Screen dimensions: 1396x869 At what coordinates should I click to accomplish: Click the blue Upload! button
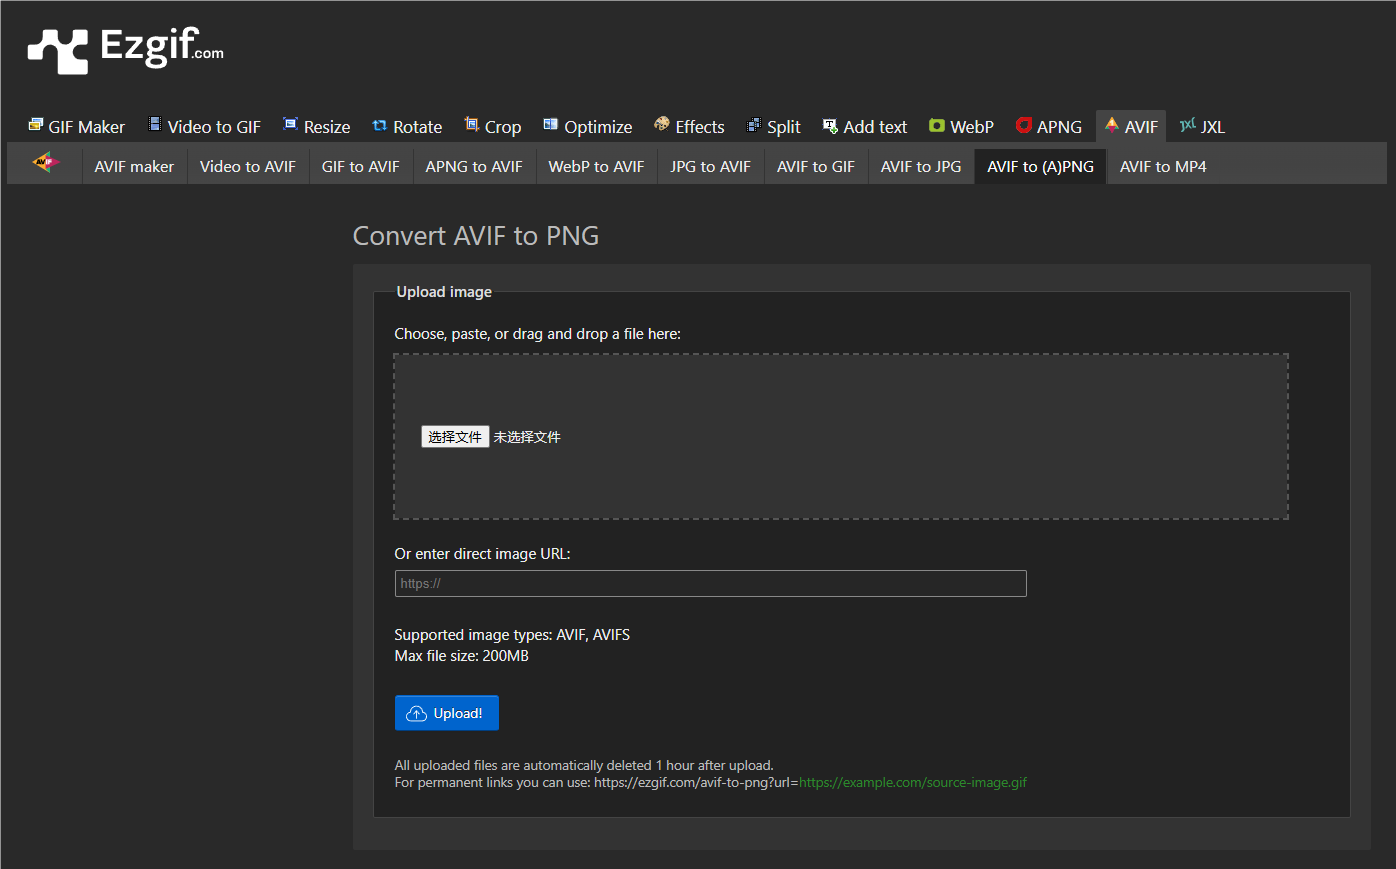point(446,713)
